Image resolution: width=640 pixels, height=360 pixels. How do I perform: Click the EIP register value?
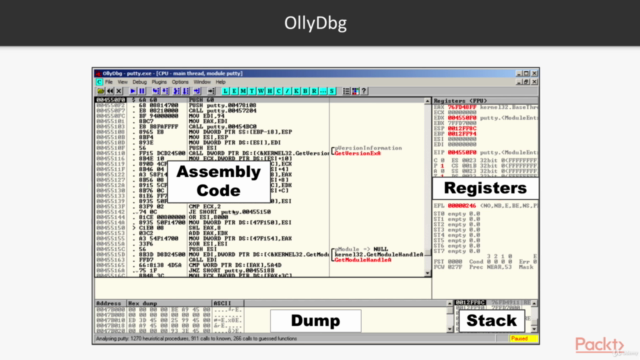pyautogui.click(x=462, y=152)
